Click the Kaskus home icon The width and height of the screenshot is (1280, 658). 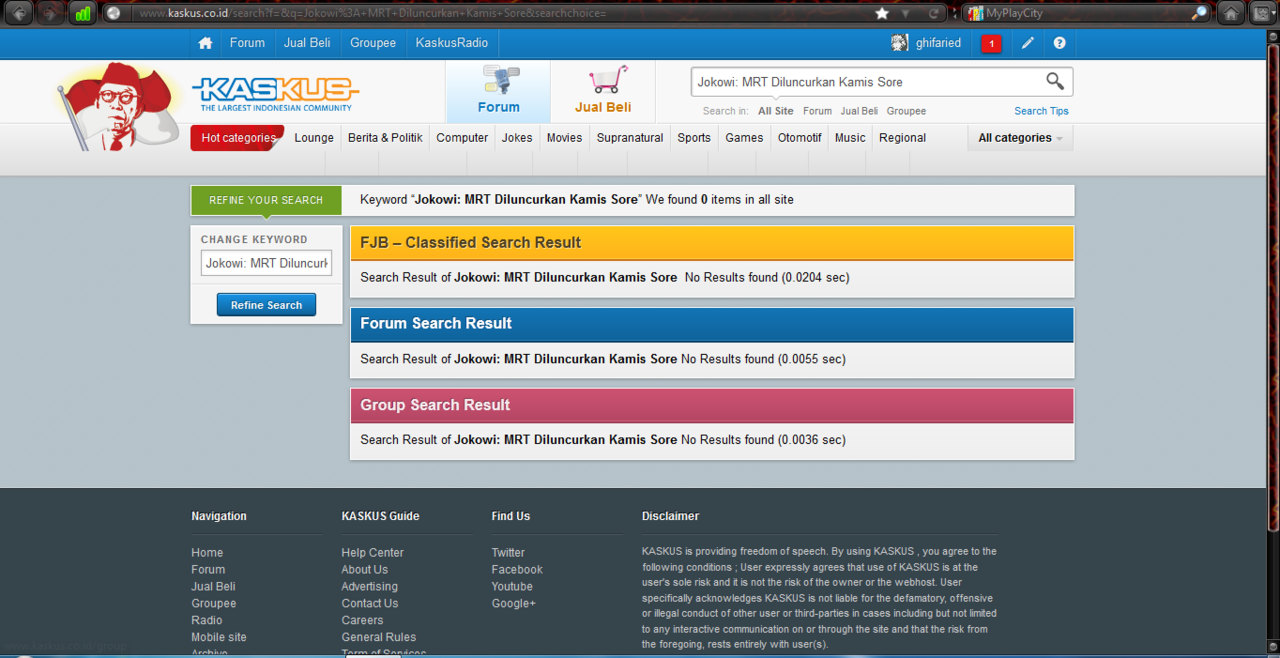click(205, 43)
